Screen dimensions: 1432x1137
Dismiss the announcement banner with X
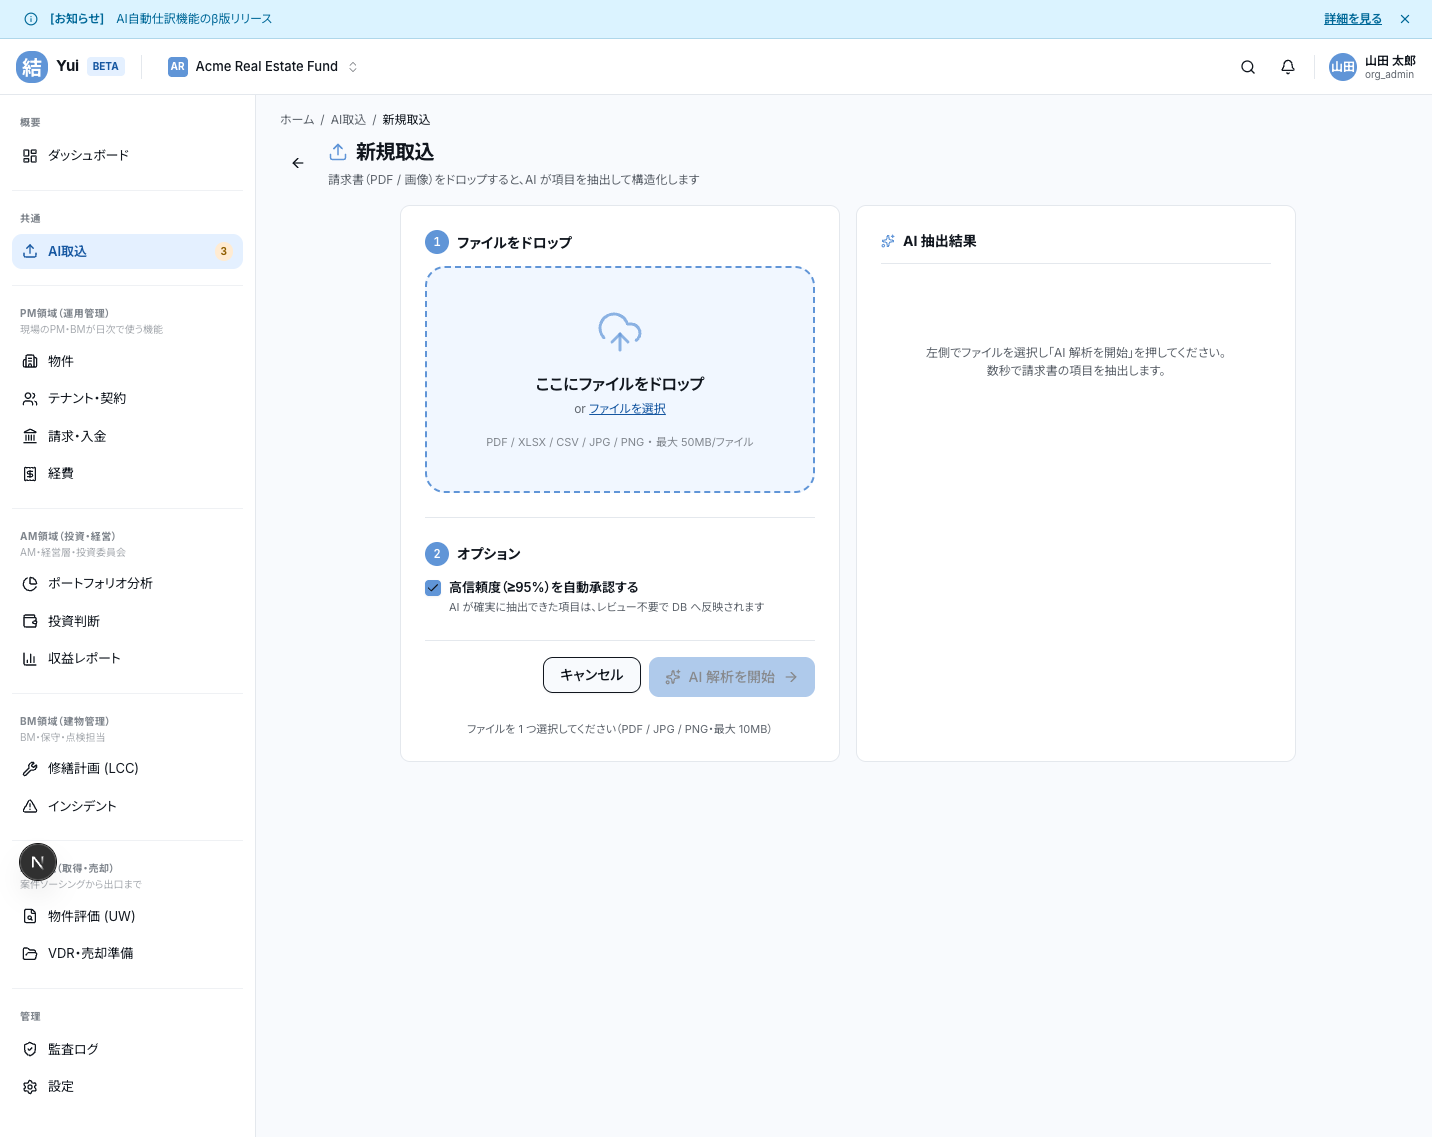[1405, 19]
